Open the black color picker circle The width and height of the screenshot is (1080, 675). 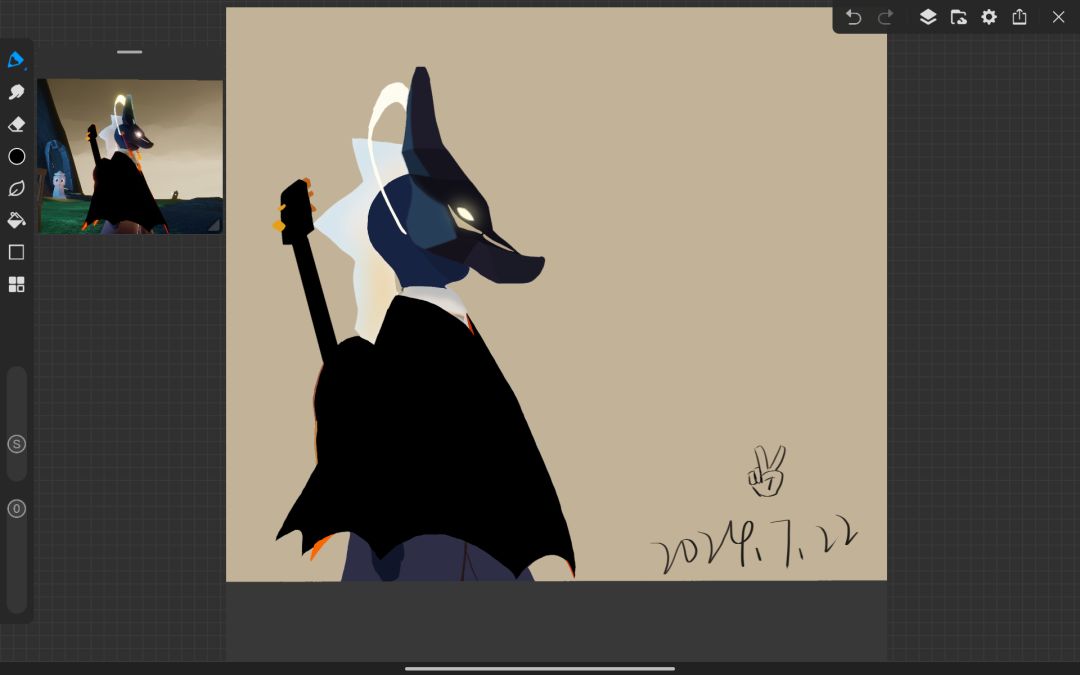click(x=17, y=156)
